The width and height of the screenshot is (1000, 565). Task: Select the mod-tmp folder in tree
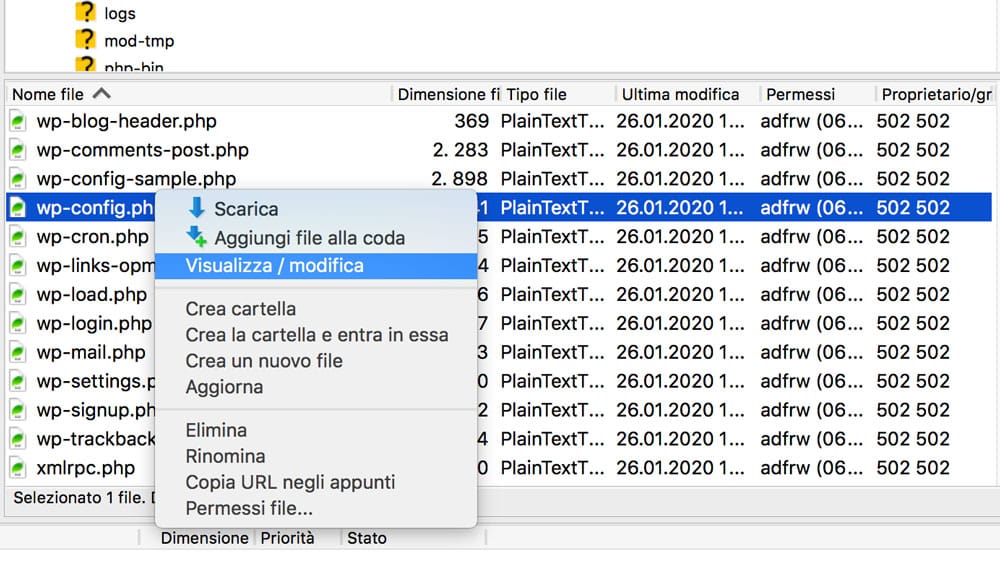[139, 41]
